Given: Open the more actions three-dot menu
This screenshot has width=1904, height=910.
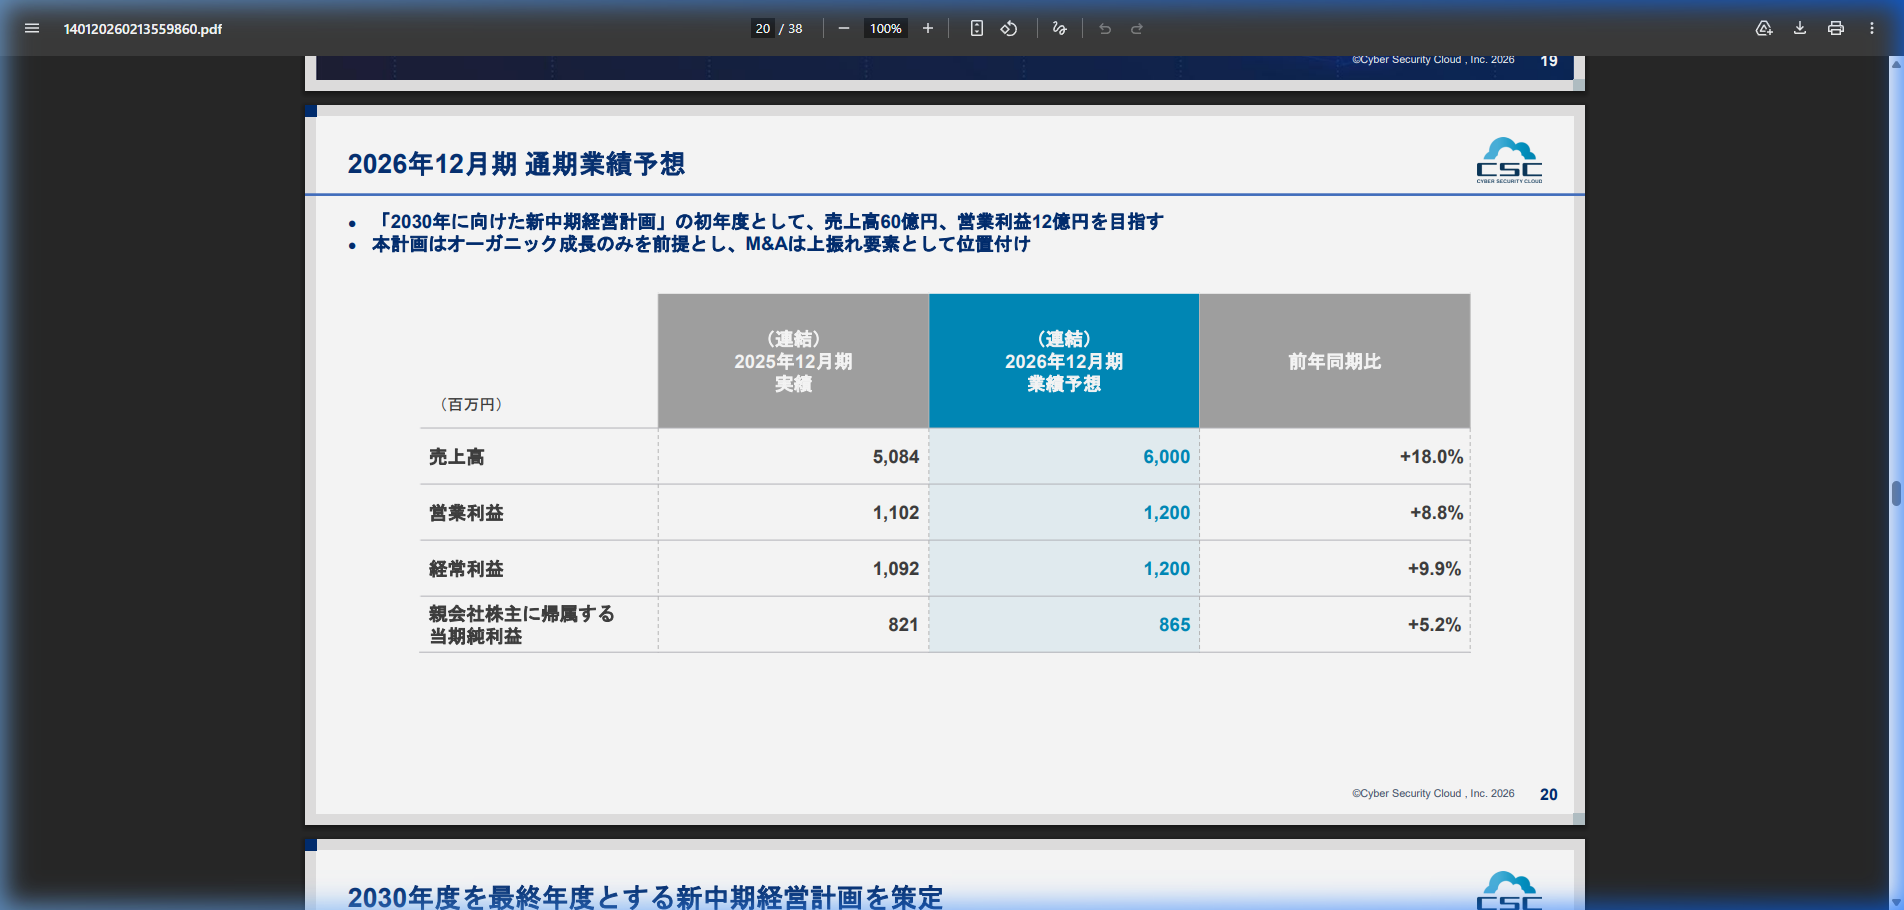Looking at the screenshot, I should (x=1872, y=28).
